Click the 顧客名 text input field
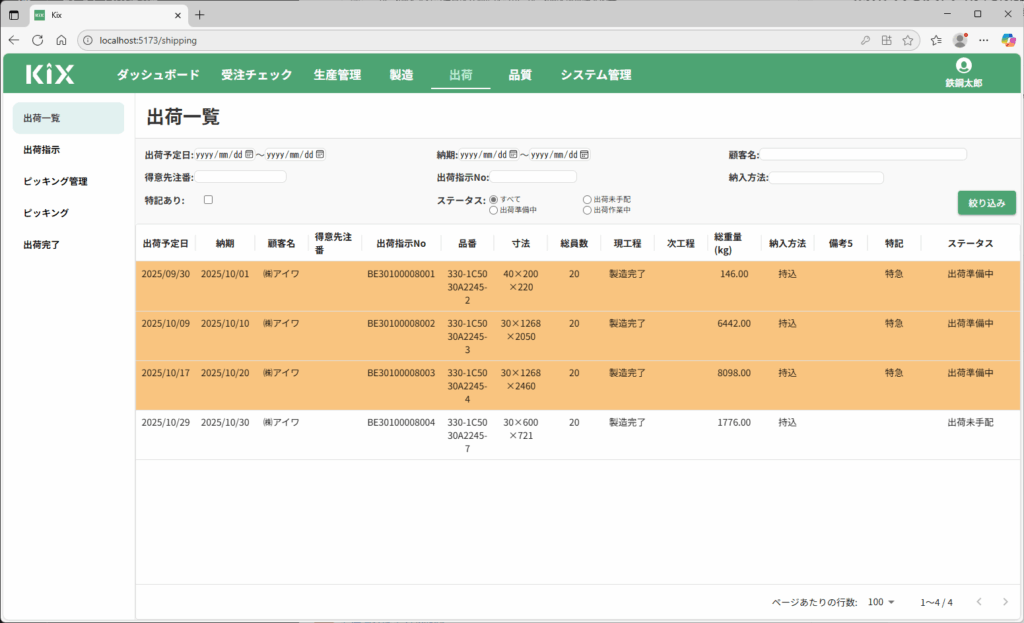The width and height of the screenshot is (1024, 623). [x=864, y=155]
